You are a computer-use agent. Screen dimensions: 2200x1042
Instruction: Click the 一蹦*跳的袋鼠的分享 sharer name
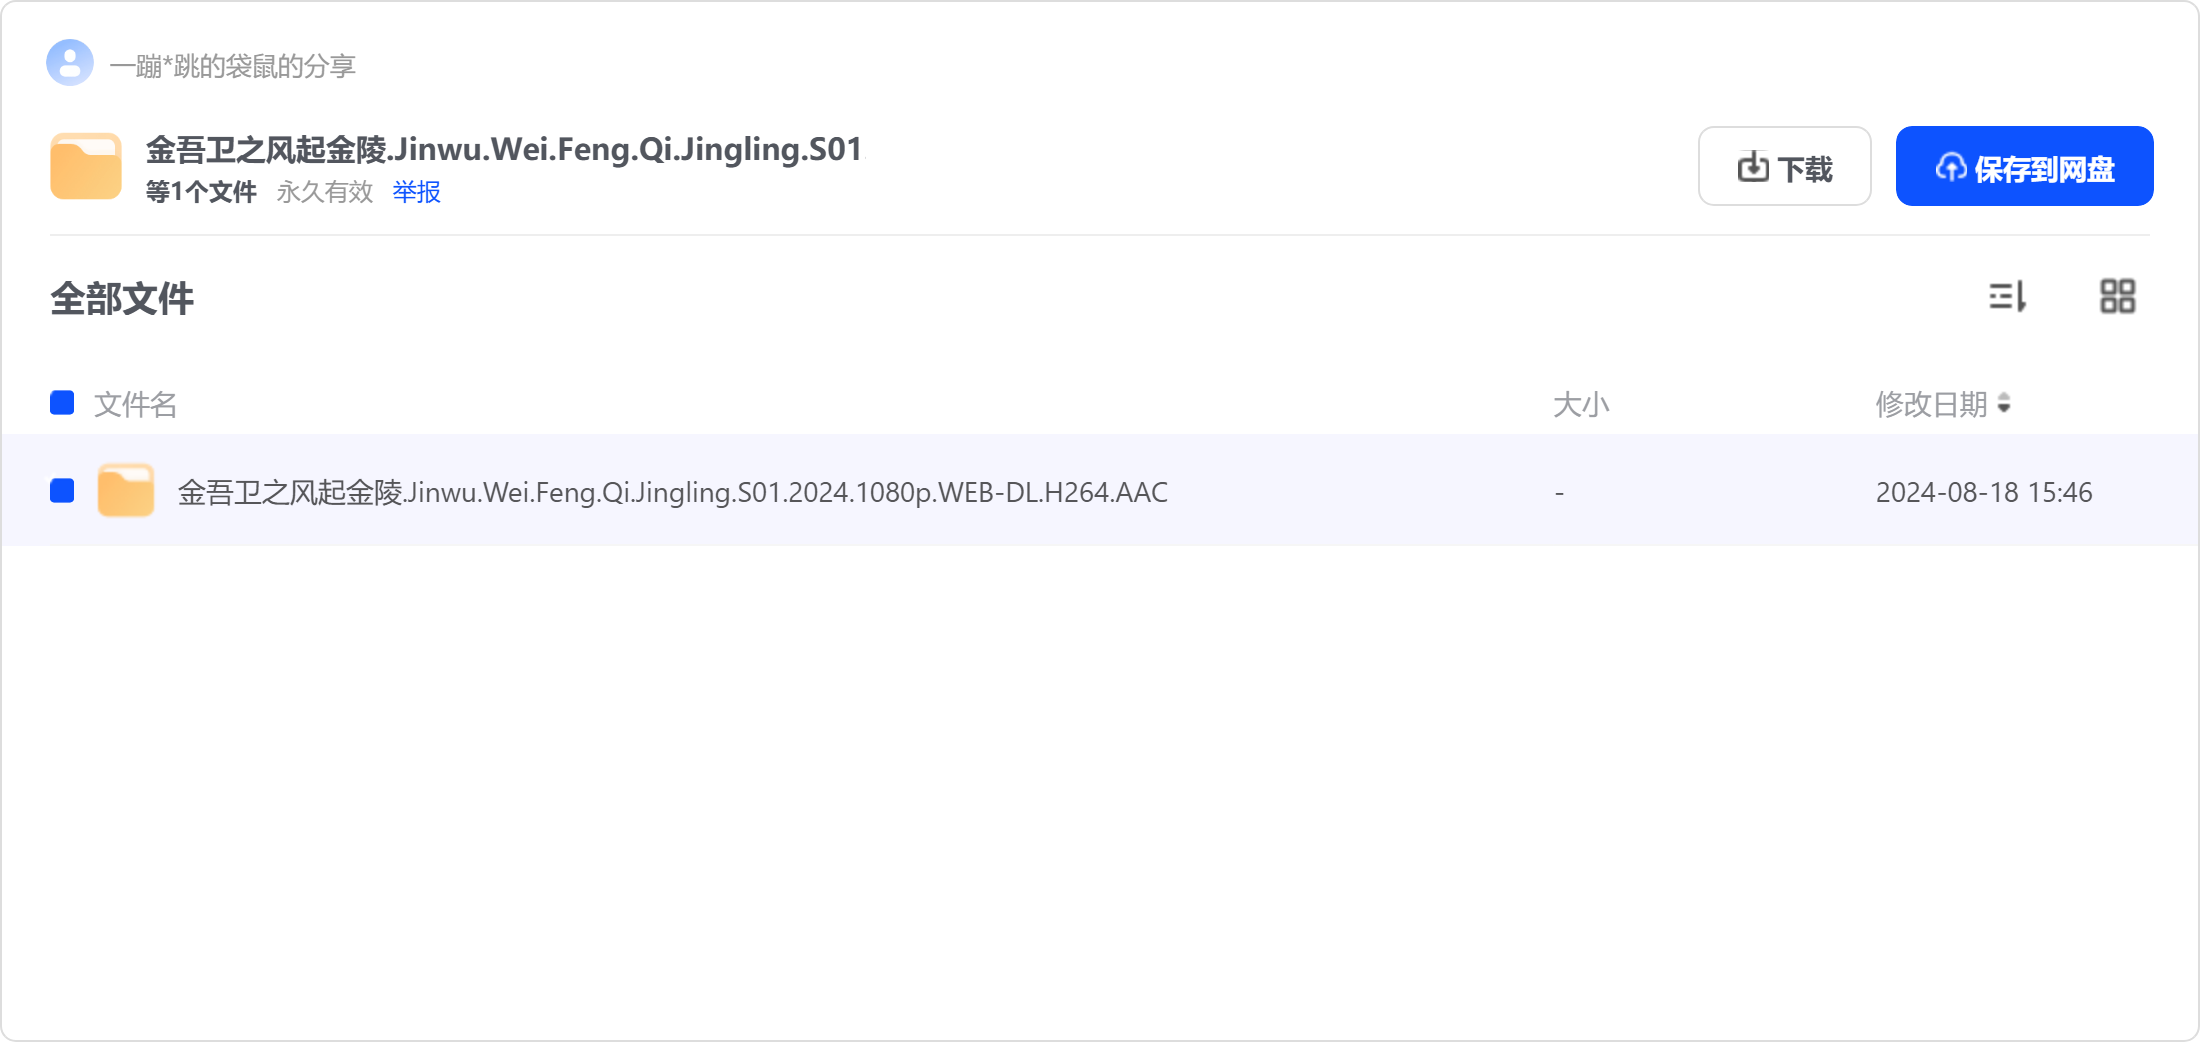tap(232, 66)
